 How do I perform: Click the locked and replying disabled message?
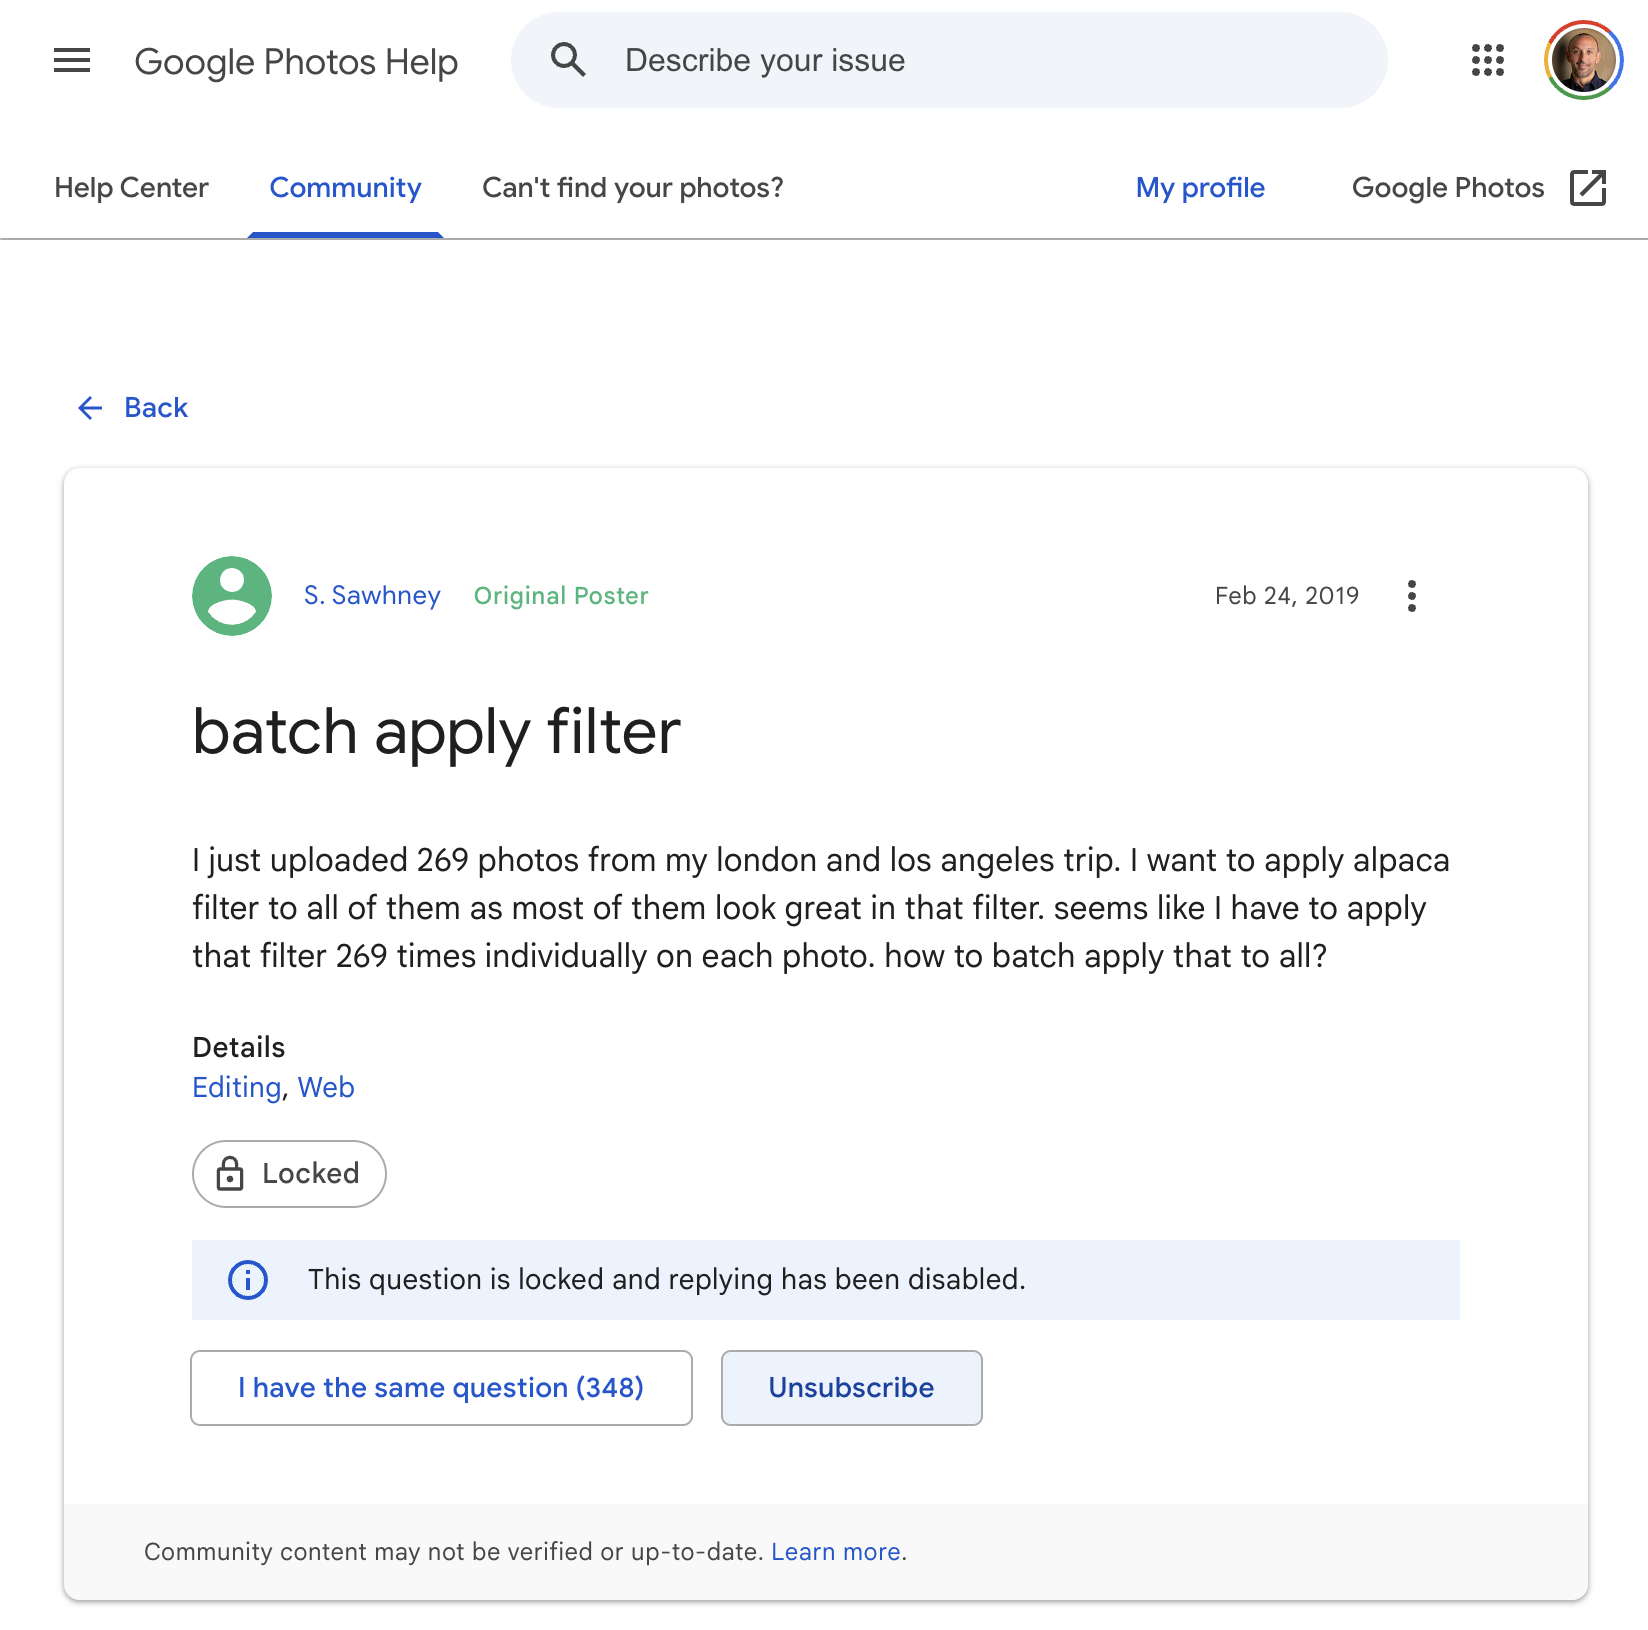pyautogui.click(x=667, y=1280)
